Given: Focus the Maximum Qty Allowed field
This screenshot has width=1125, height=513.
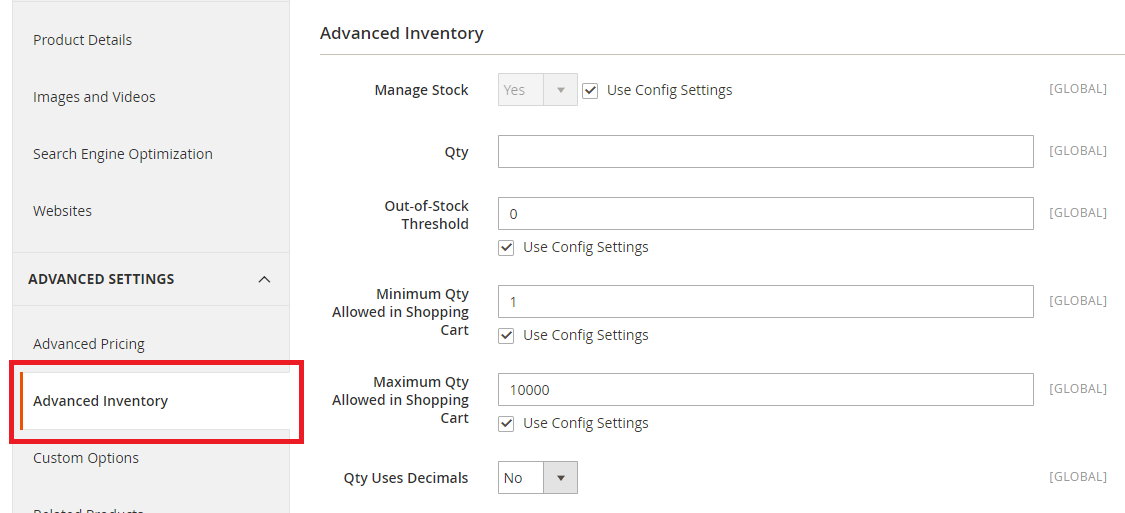Looking at the screenshot, I should tap(765, 390).
